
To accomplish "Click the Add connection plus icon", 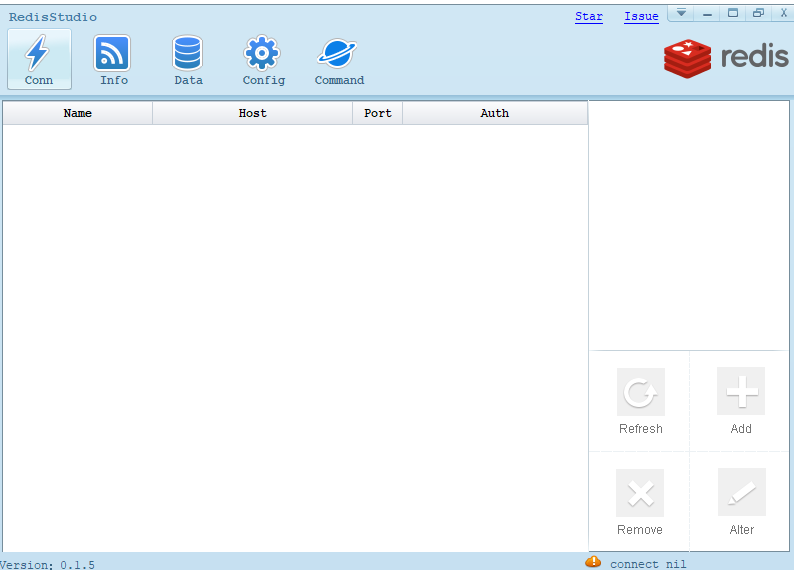I will click(741, 391).
